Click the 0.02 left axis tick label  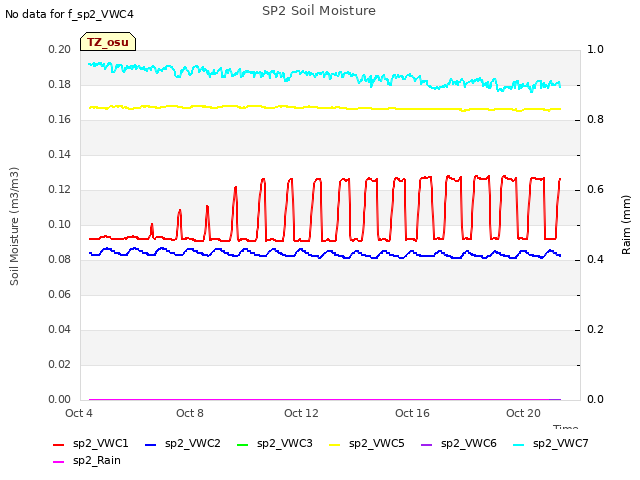tap(60, 364)
